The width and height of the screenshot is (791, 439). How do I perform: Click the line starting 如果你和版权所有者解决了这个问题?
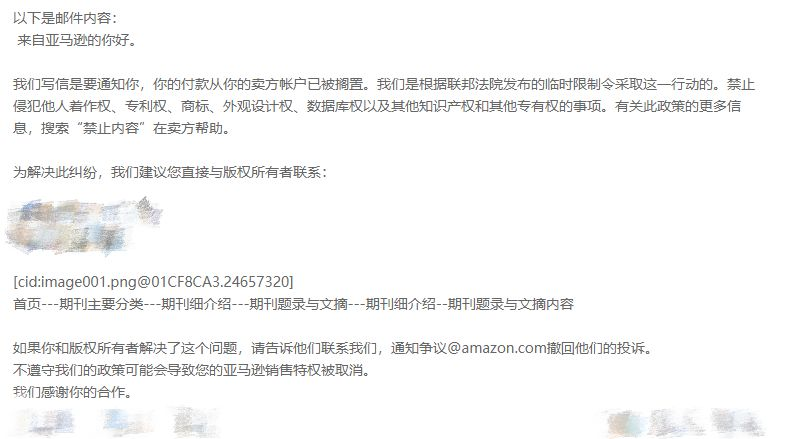(333, 348)
